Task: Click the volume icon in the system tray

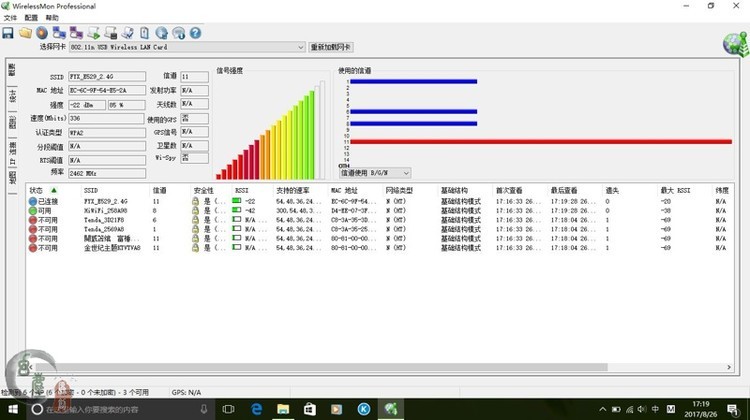Action: click(x=642, y=409)
